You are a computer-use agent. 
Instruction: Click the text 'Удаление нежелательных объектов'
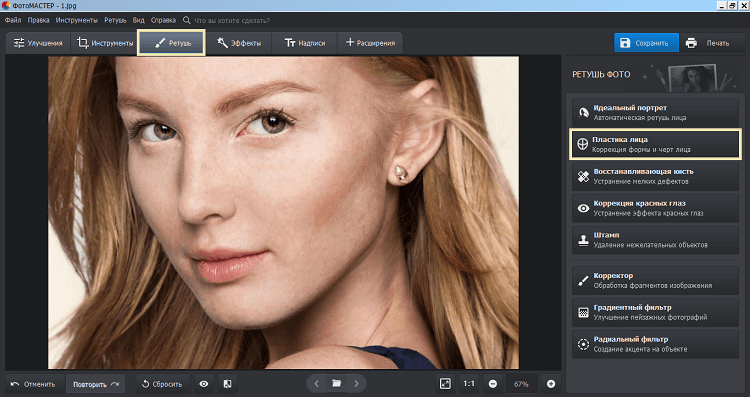[651, 245]
